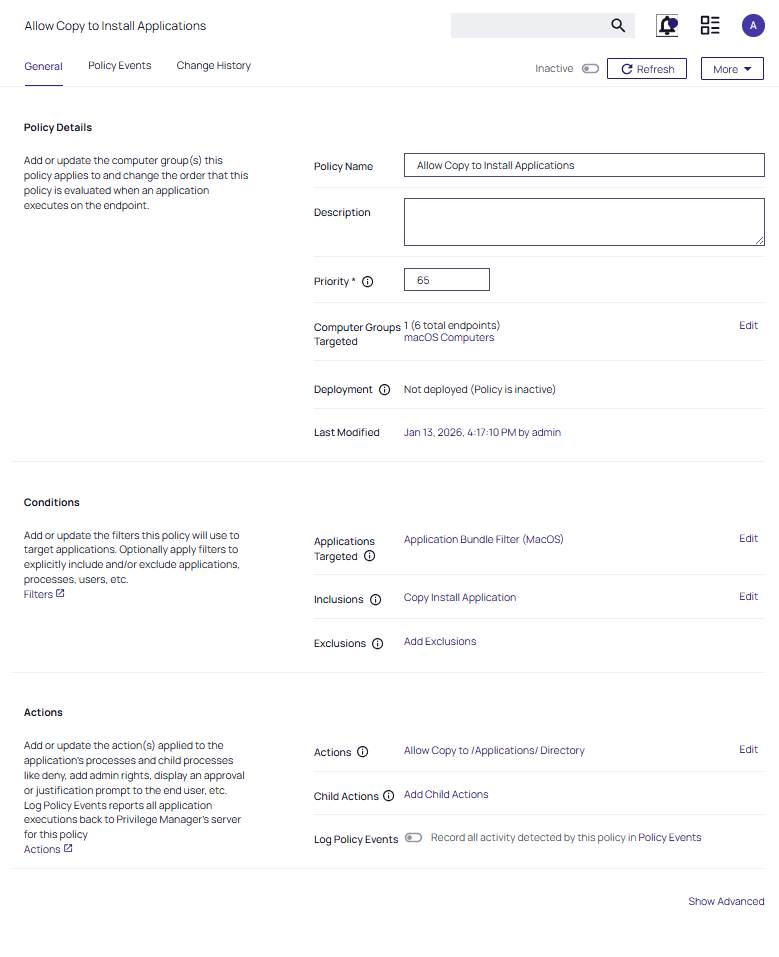
Task: Enable the Log Policy Events toggle
Action: click(413, 838)
